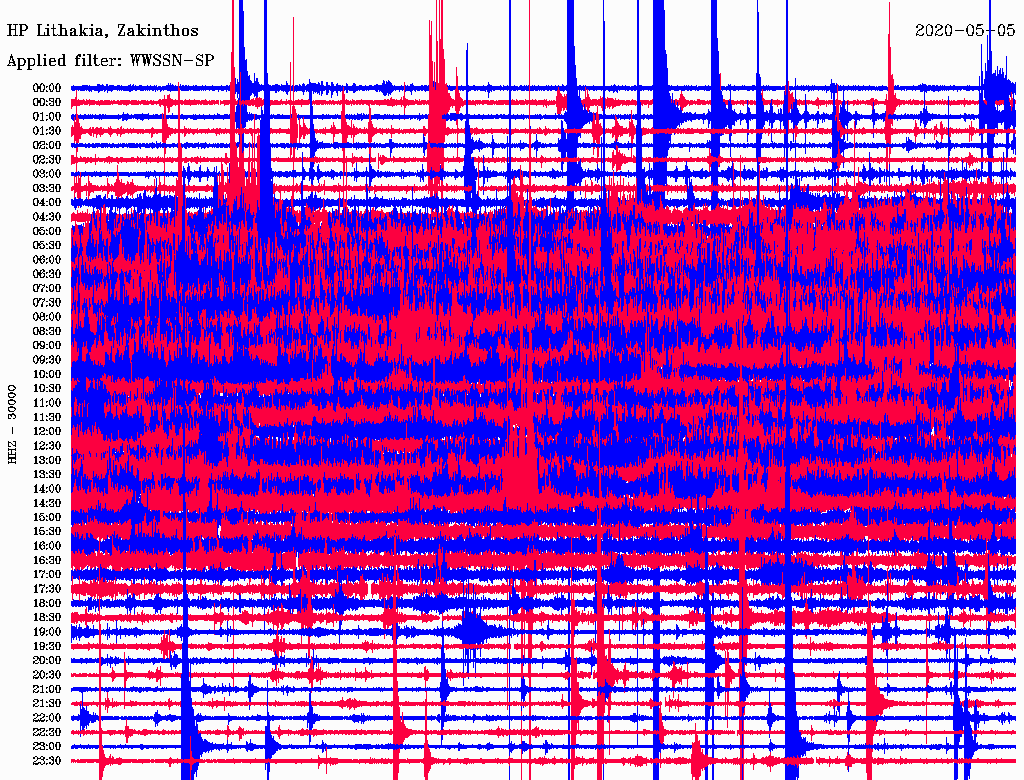This screenshot has width=1024, height=780.
Task: Select the 21:30 time row label
Action: coord(47,704)
